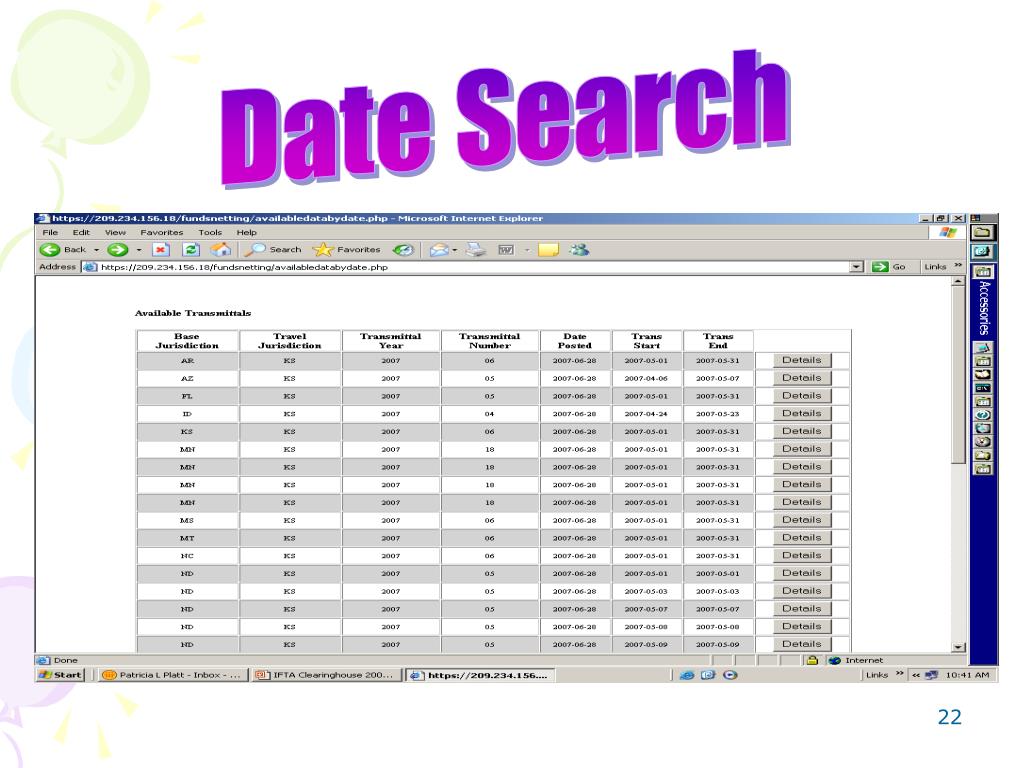Click Details button for MS row

coord(802,520)
